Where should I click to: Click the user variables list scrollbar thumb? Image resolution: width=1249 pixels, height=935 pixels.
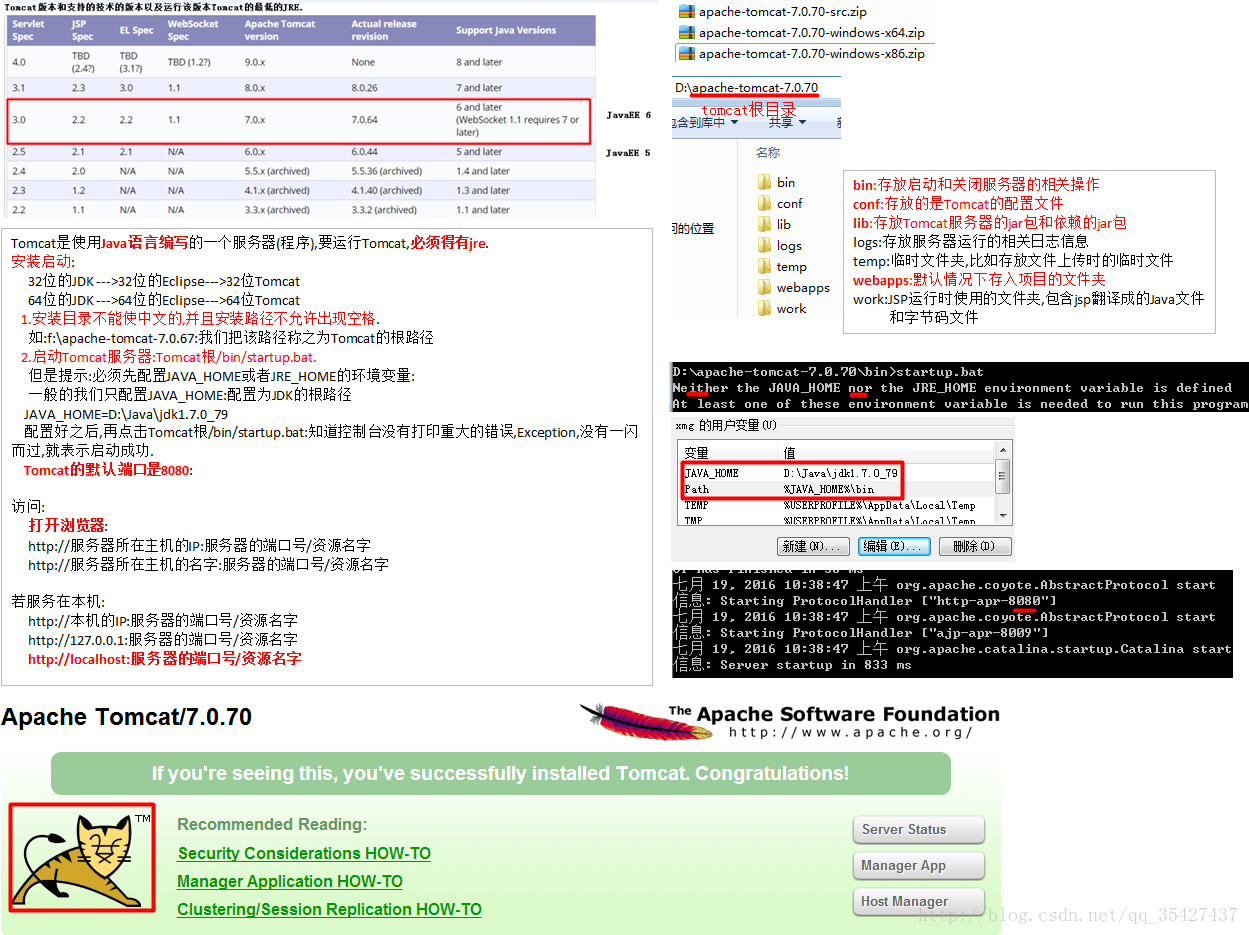pyautogui.click(x=1003, y=476)
